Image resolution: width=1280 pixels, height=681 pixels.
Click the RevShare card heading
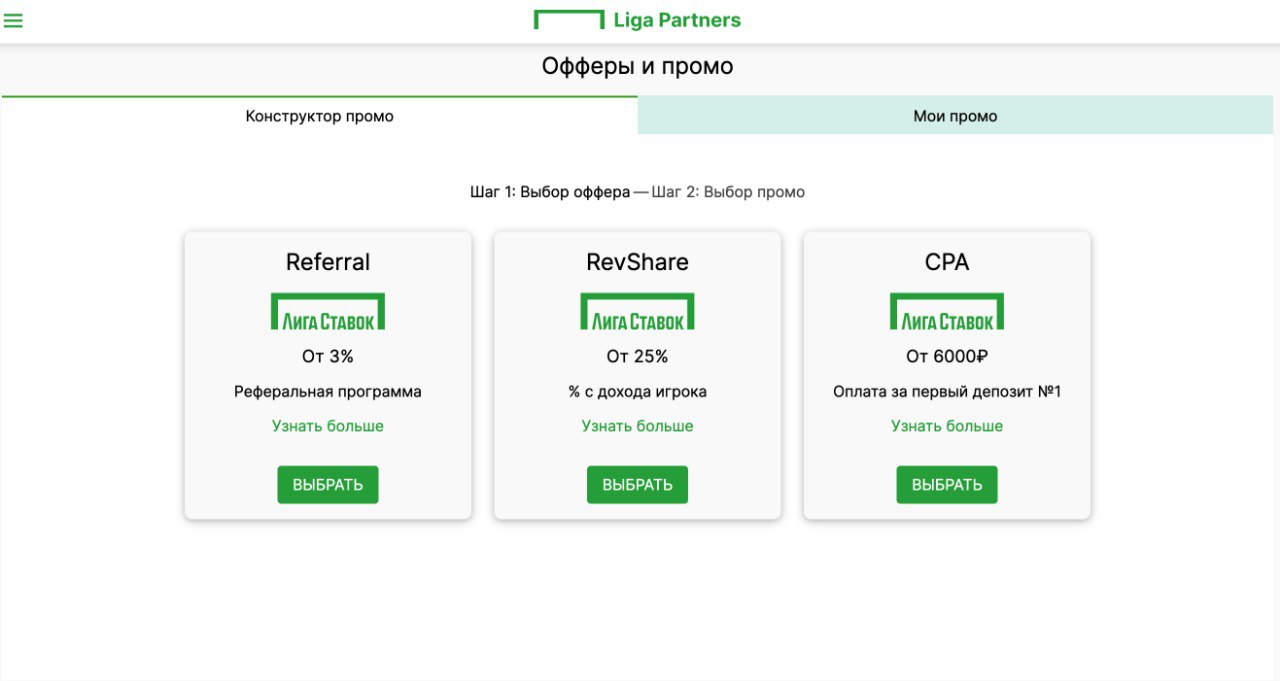(x=637, y=262)
